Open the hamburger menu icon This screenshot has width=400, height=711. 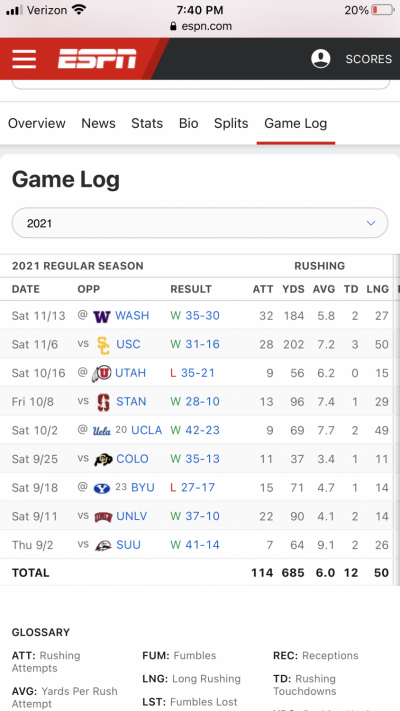(x=24, y=59)
